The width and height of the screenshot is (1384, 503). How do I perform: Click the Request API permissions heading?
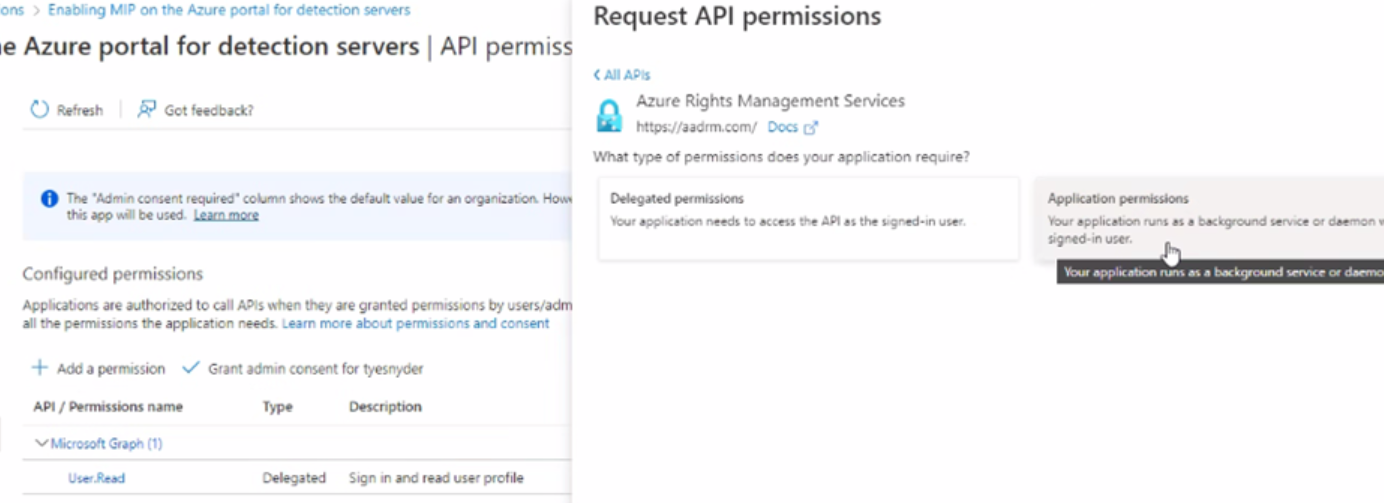(737, 17)
